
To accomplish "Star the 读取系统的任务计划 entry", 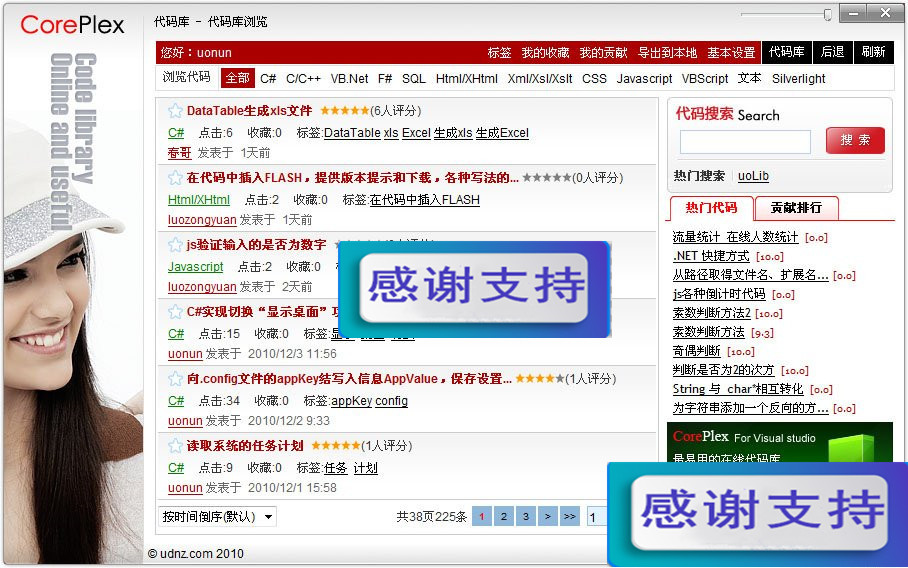I will tap(175, 446).
